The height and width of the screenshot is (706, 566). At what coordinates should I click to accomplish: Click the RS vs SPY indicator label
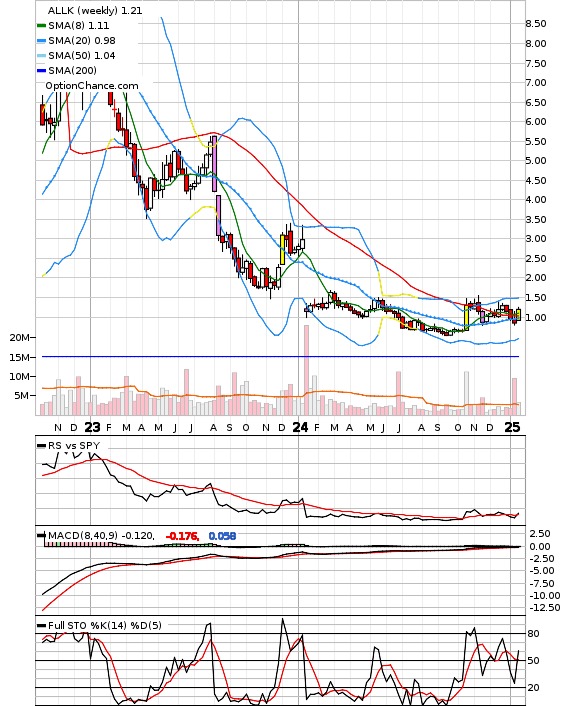click(x=74, y=445)
